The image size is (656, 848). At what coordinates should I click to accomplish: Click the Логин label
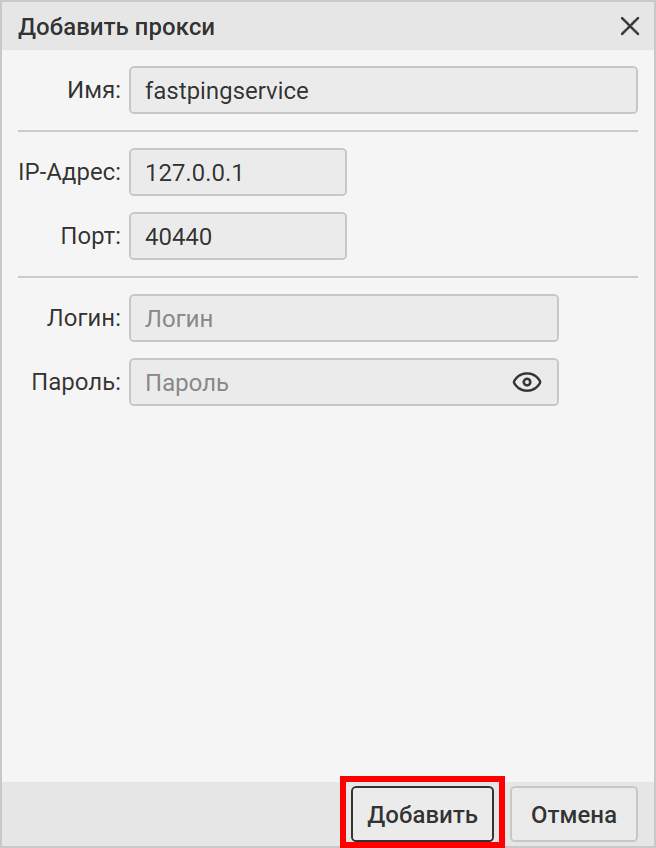(84, 319)
